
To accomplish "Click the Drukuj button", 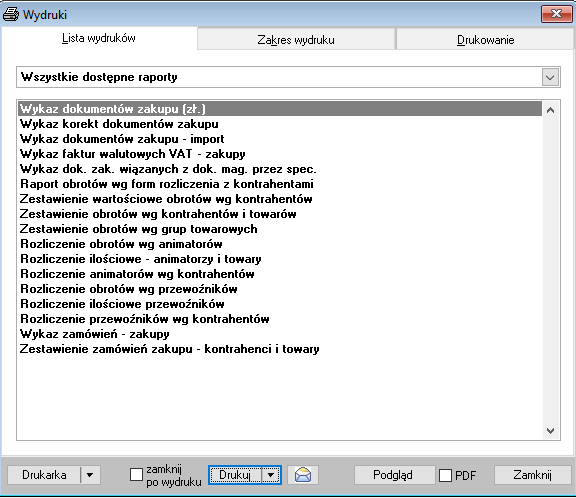I will pos(235,475).
